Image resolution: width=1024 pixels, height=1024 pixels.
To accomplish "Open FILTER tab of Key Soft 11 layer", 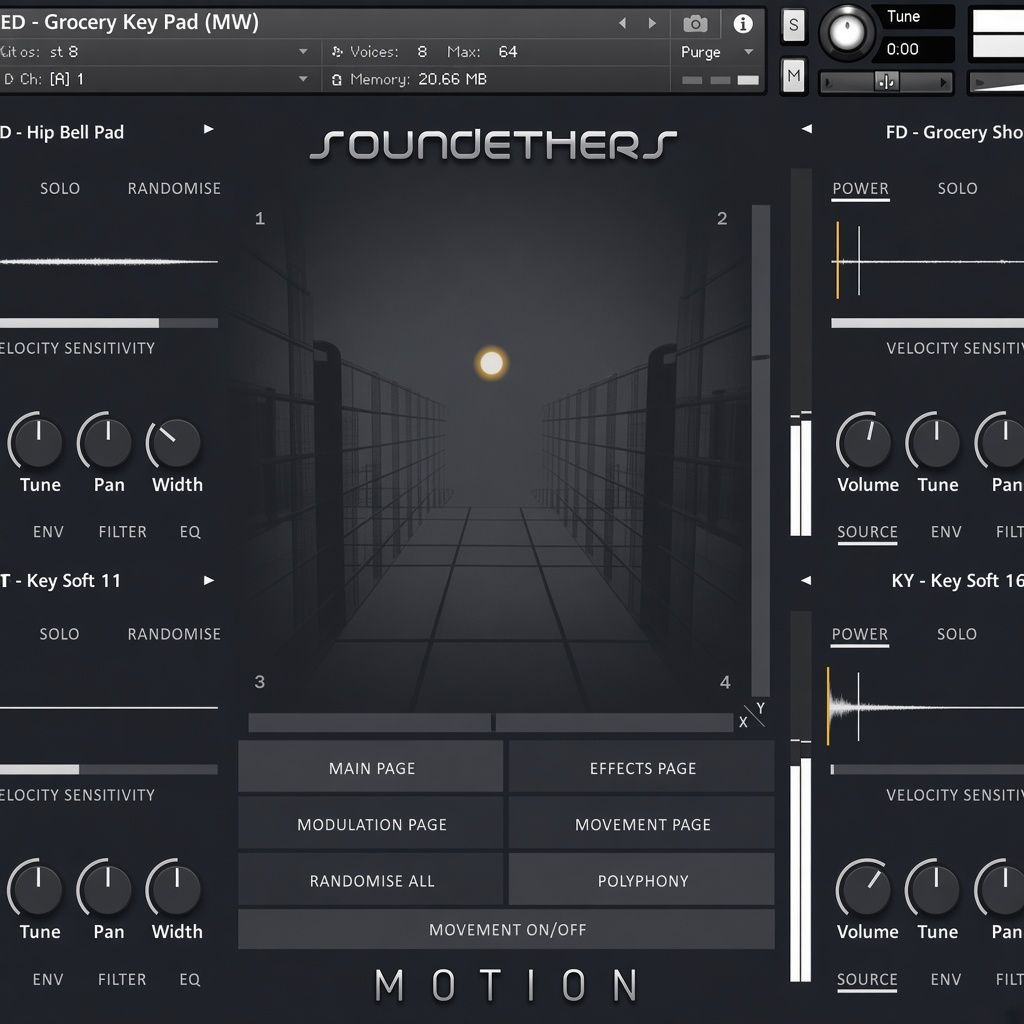I will [x=122, y=979].
